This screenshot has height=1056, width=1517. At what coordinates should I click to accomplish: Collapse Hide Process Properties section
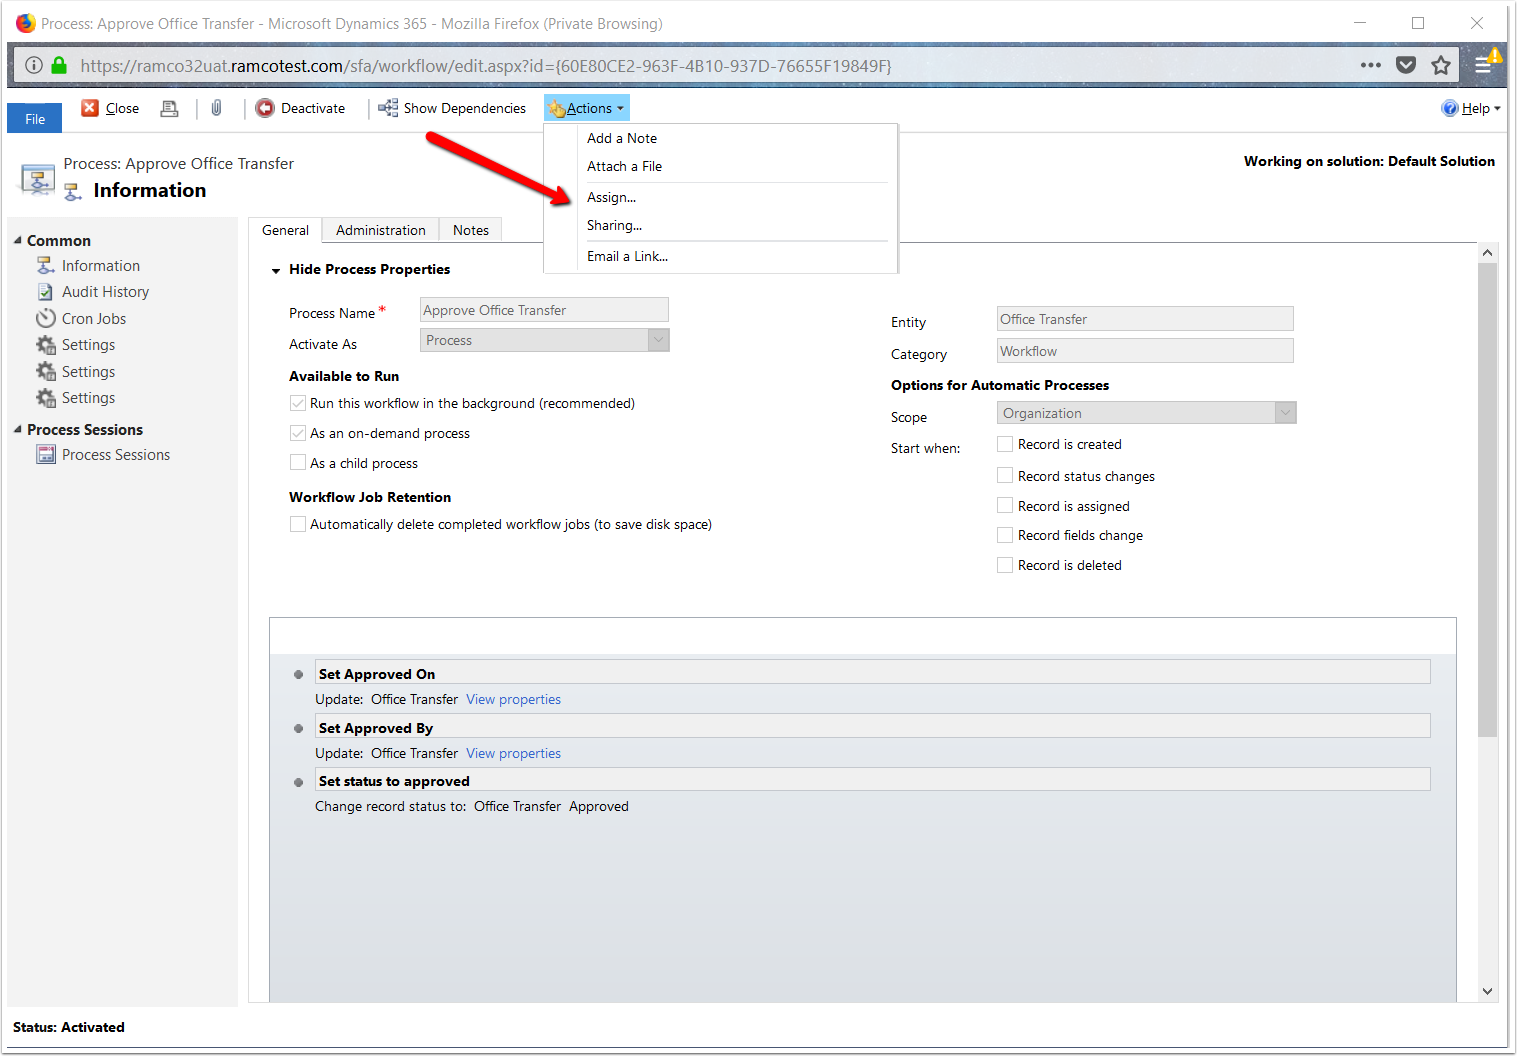pos(276,270)
